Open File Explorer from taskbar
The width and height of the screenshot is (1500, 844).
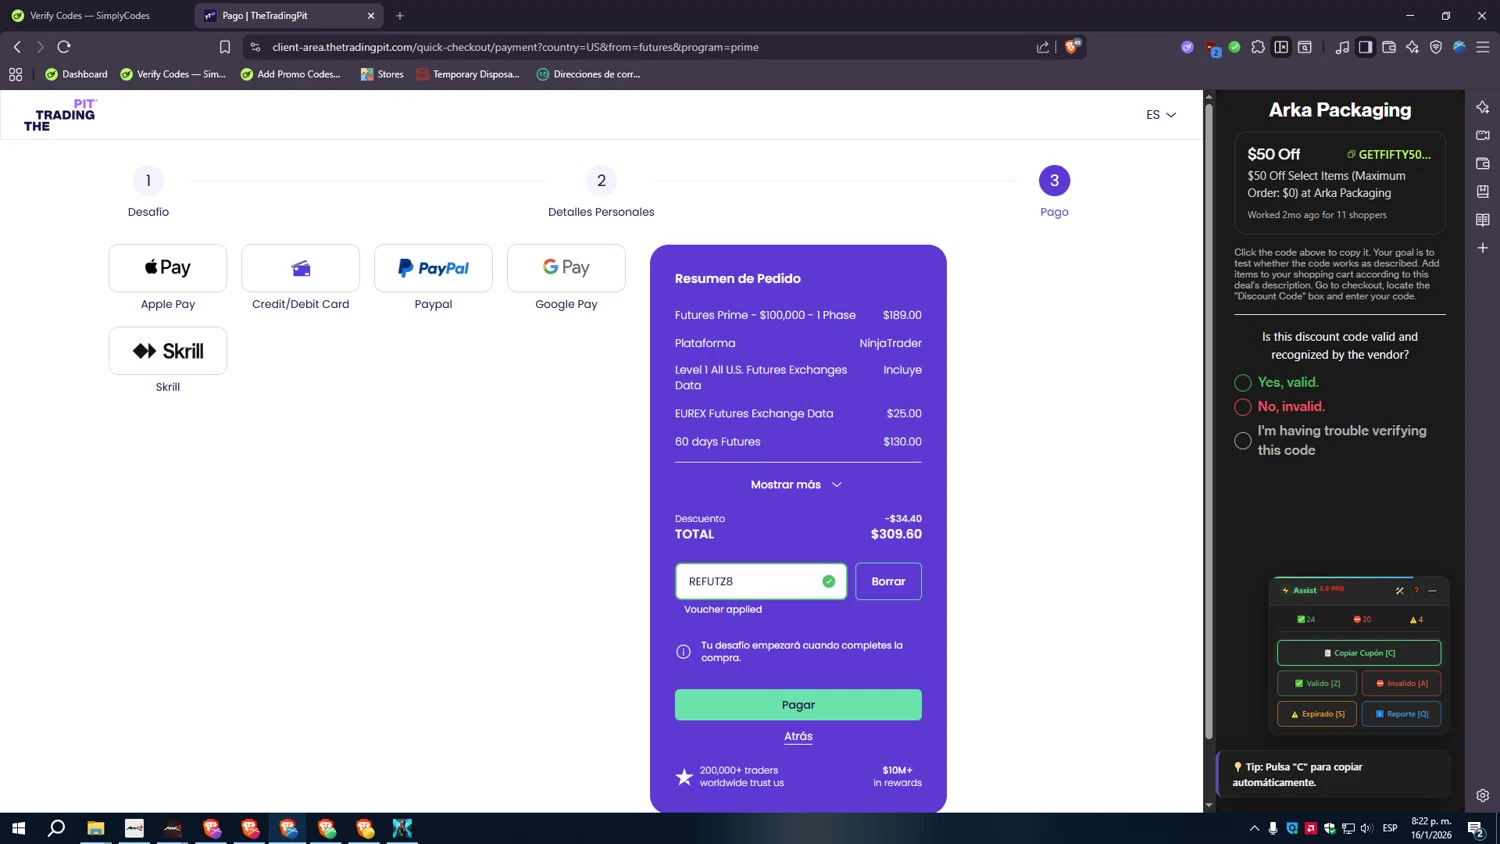pyautogui.click(x=96, y=828)
